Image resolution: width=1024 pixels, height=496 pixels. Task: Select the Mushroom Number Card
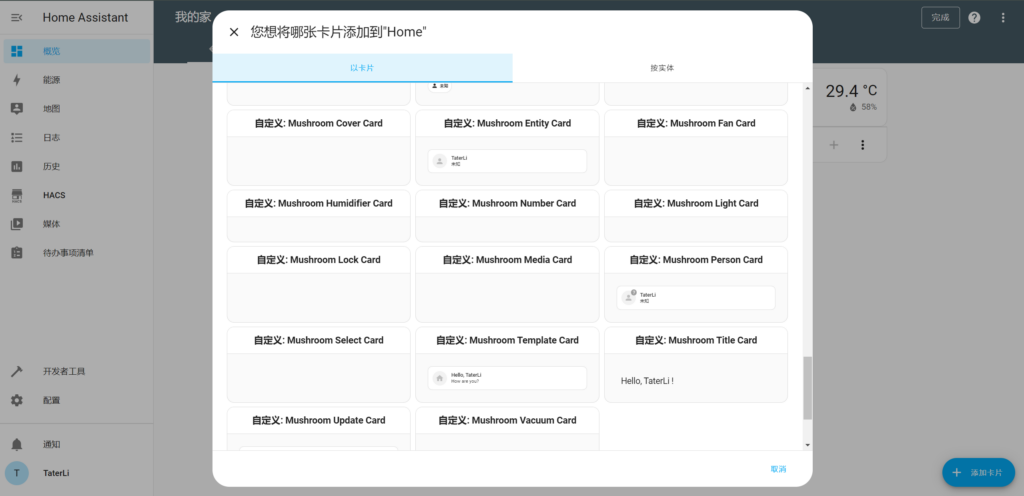click(x=507, y=216)
